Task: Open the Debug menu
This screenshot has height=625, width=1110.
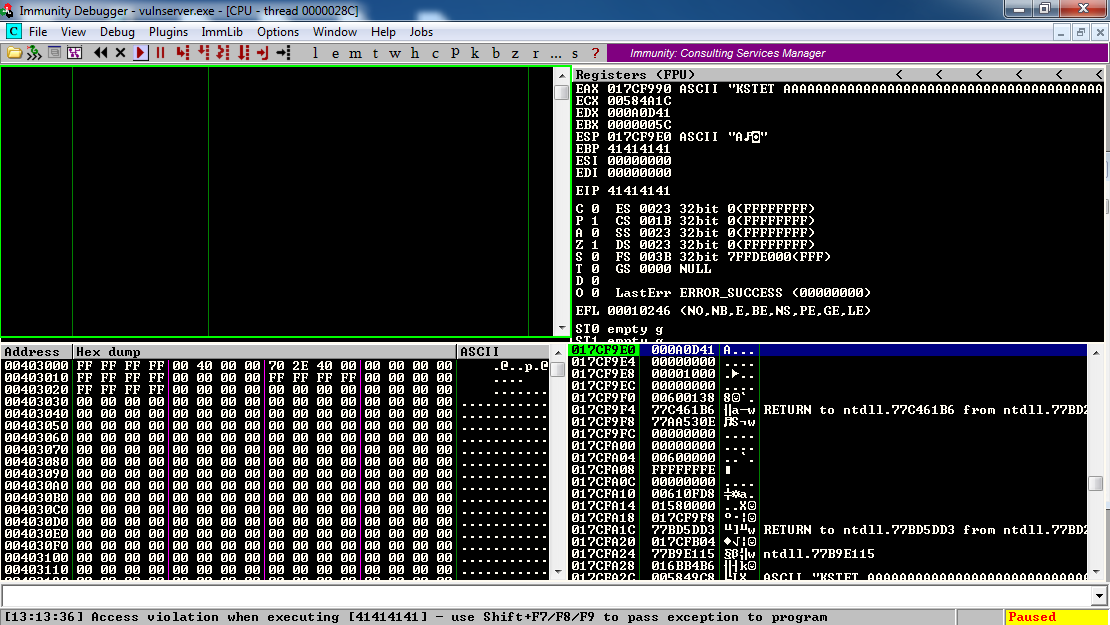Action: click(x=117, y=32)
